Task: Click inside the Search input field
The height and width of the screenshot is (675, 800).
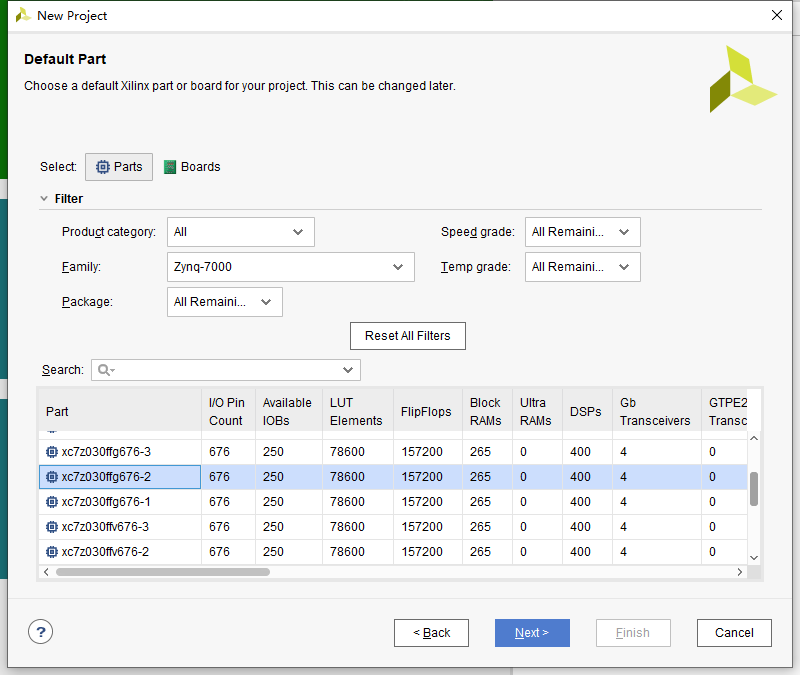Action: pyautogui.click(x=226, y=370)
